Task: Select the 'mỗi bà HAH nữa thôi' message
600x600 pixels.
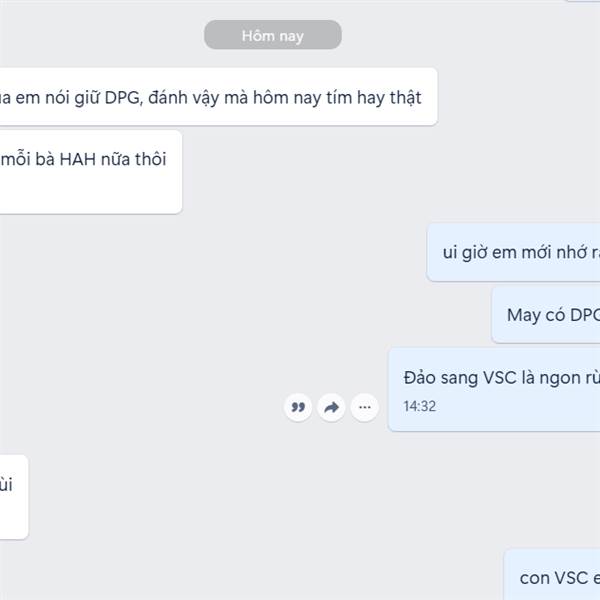Action: coord(91,172)
